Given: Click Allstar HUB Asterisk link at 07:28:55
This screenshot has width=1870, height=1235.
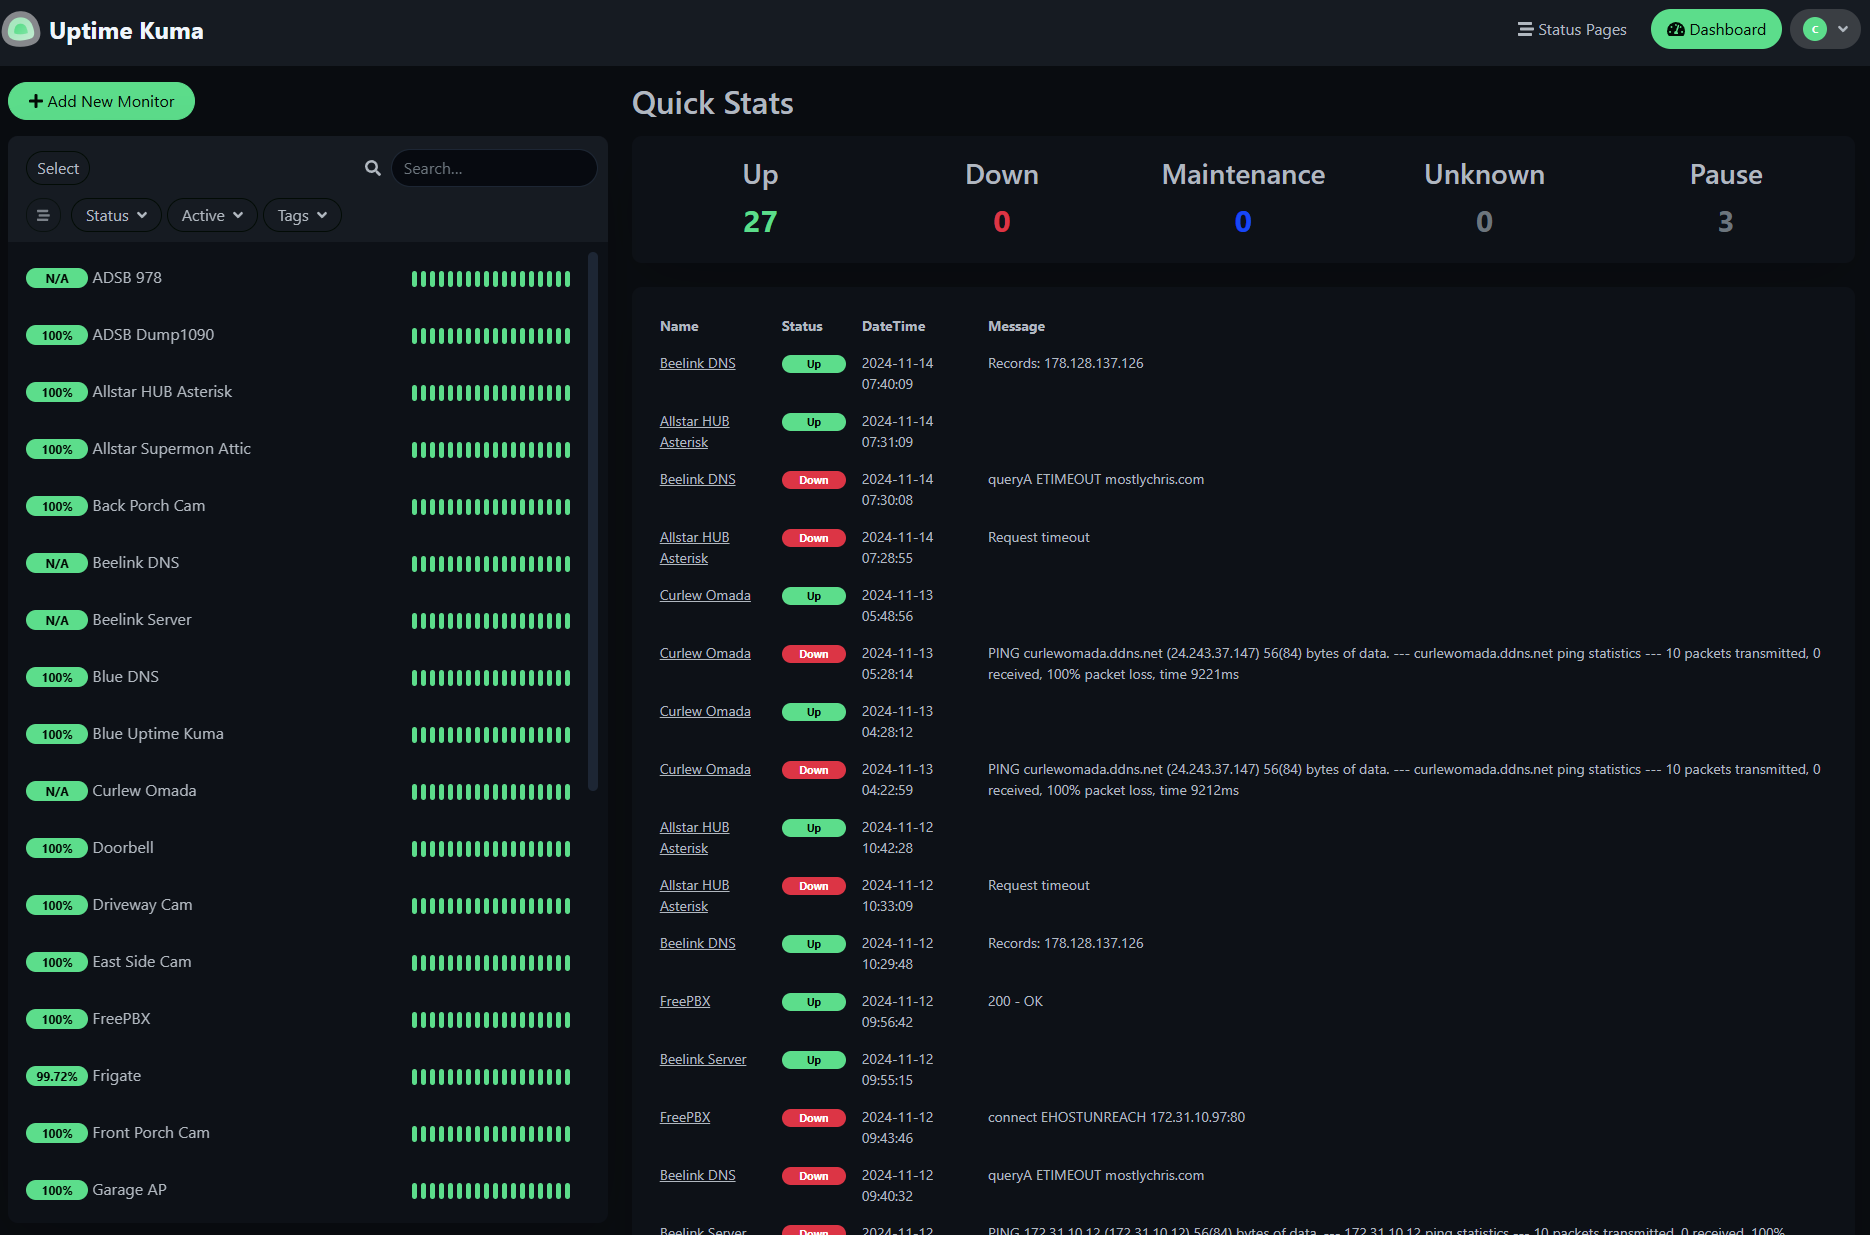Looking at the screenshot, I should point(695,548).
